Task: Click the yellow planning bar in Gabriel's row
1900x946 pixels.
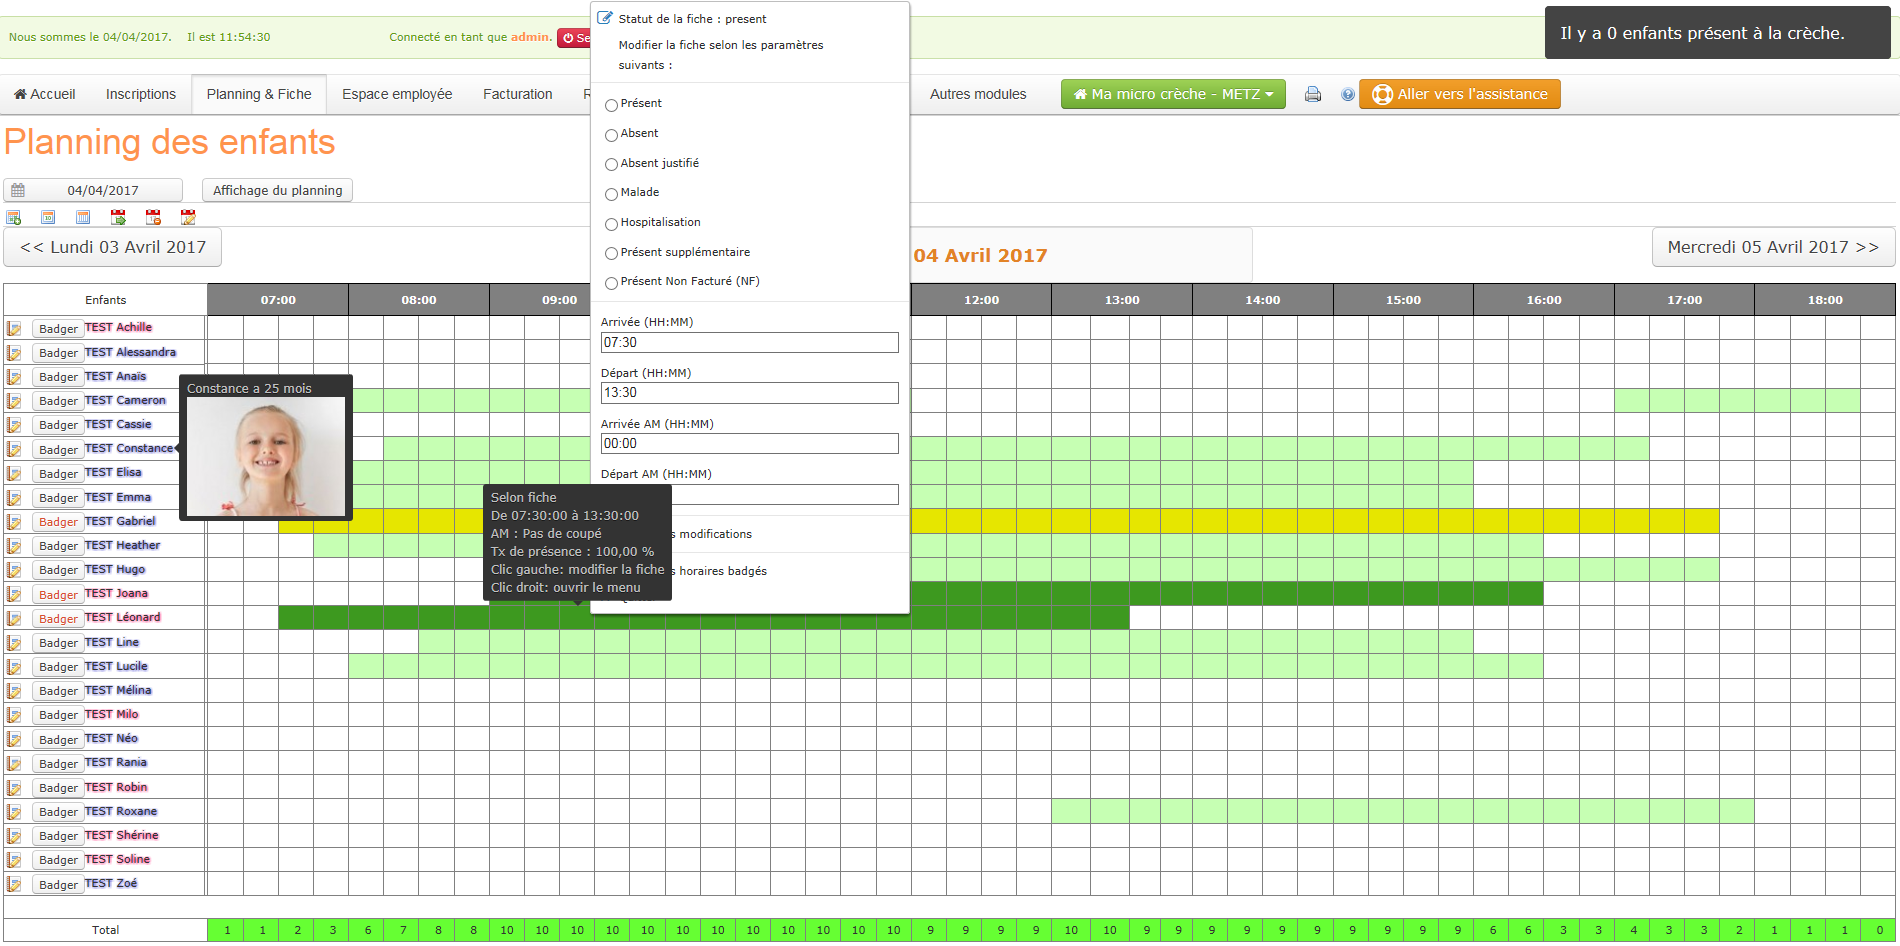Action: [1300, 521]
